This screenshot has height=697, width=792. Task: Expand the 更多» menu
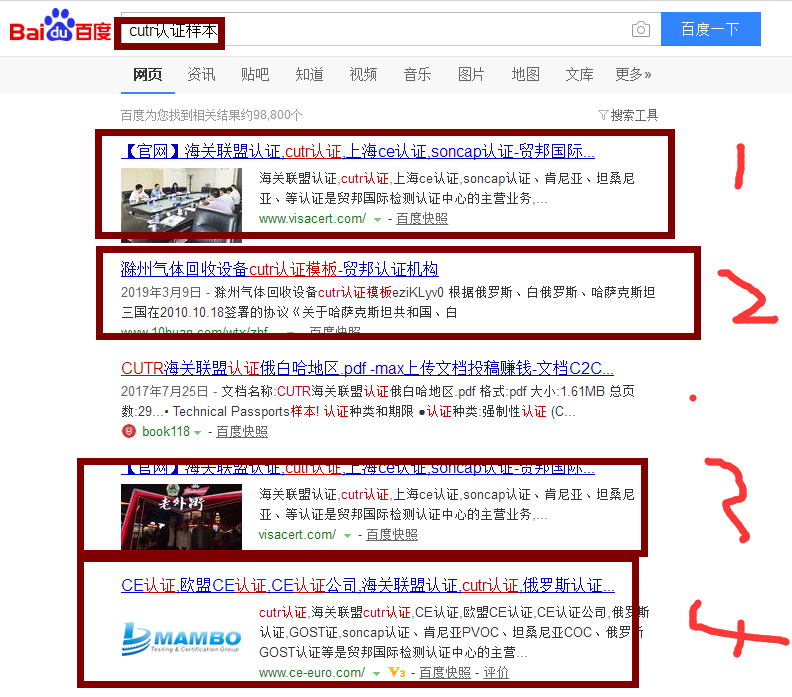point(633,75)
